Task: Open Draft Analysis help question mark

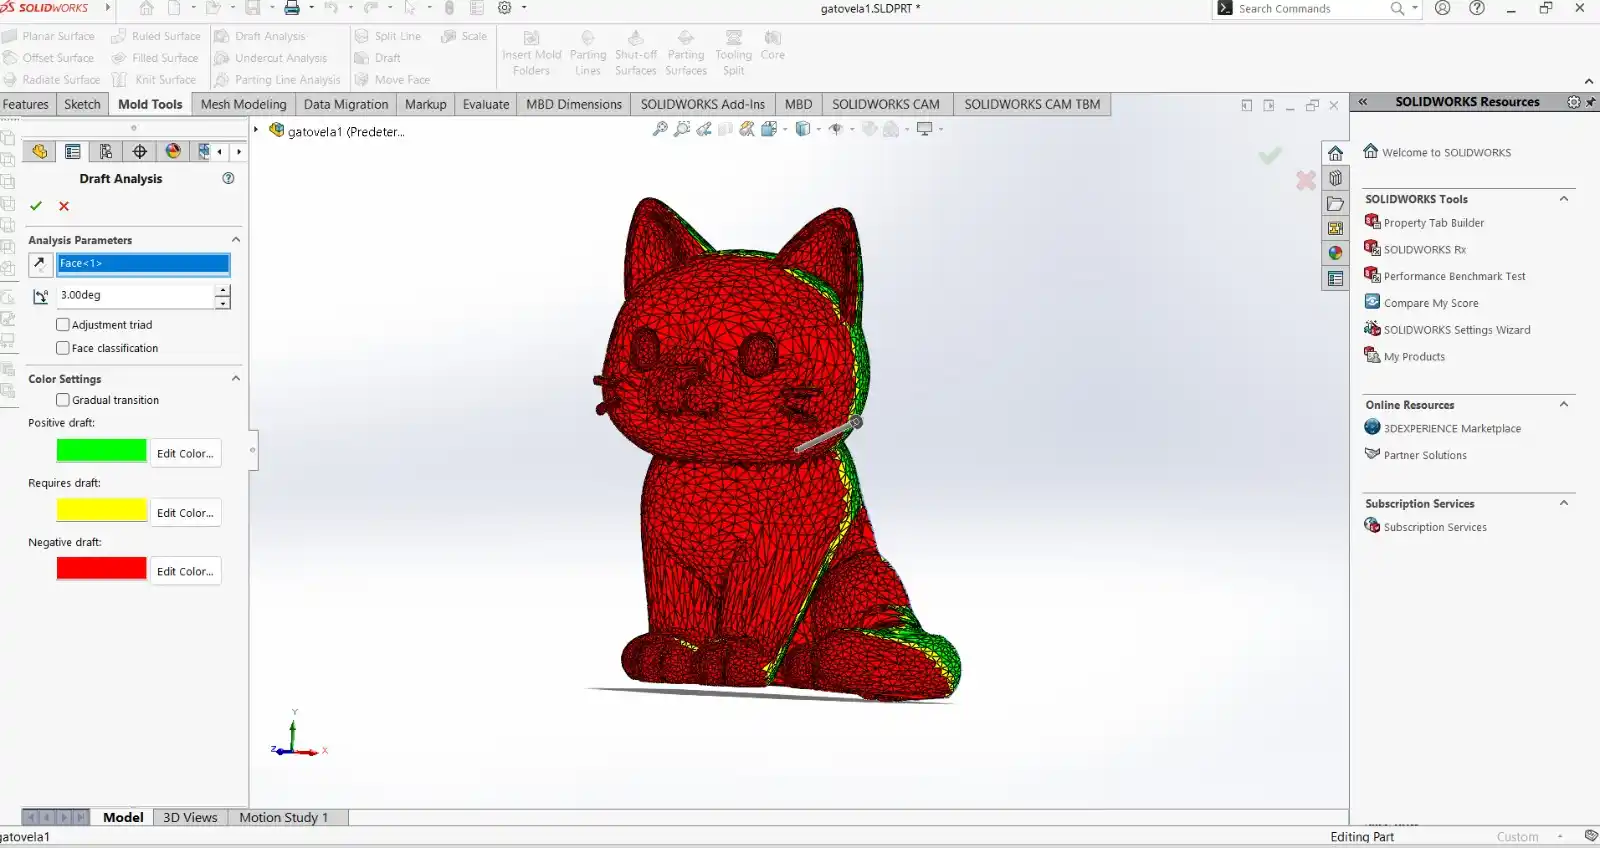Action: click(228, 178)
